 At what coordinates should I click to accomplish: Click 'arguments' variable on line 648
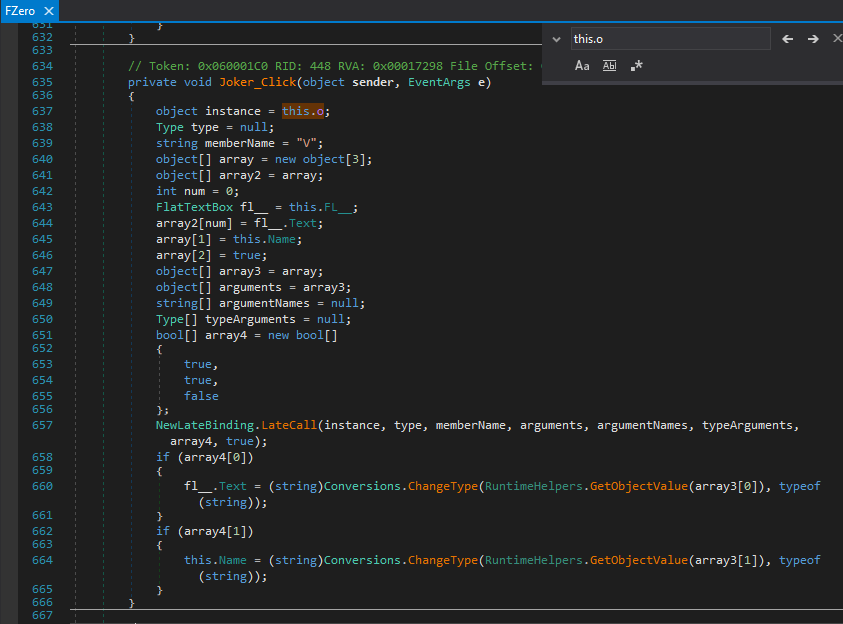[250, 288]
